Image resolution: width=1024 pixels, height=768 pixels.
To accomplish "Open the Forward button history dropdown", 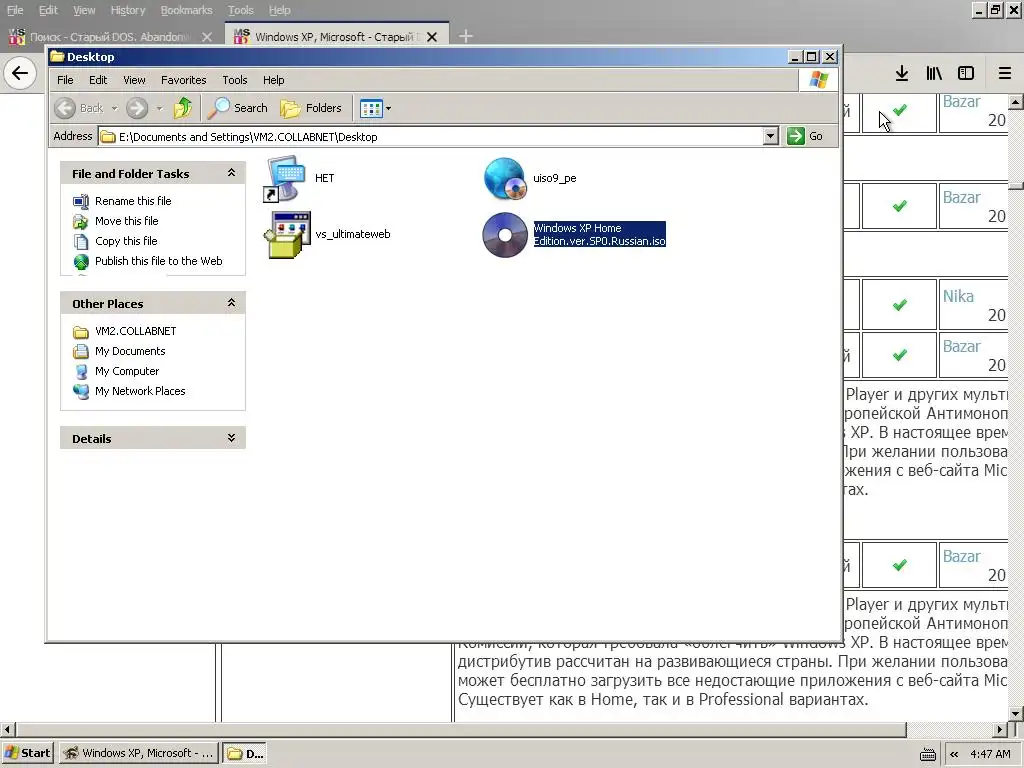I will 159,108.
